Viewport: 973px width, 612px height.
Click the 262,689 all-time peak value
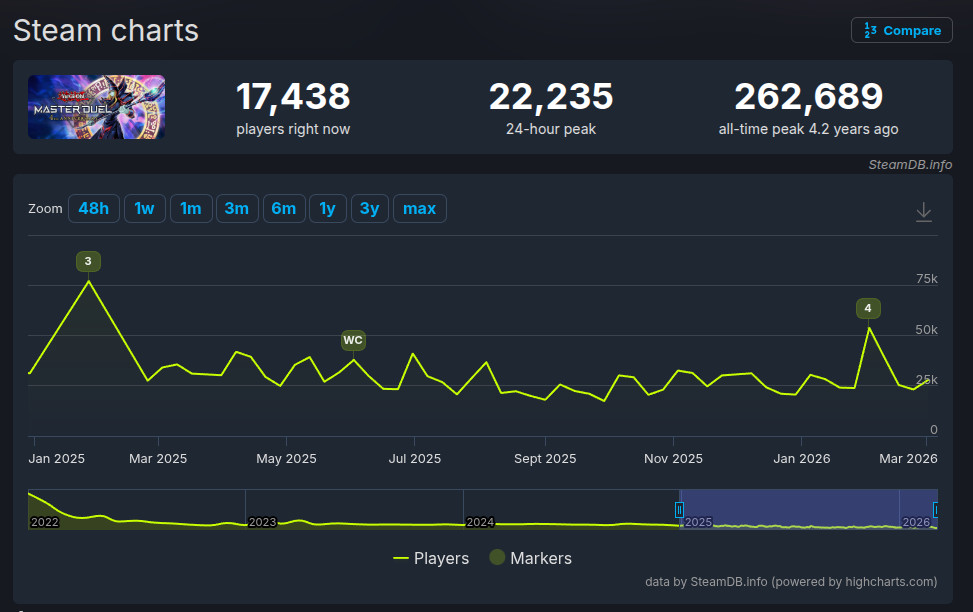tap(809, 97)
